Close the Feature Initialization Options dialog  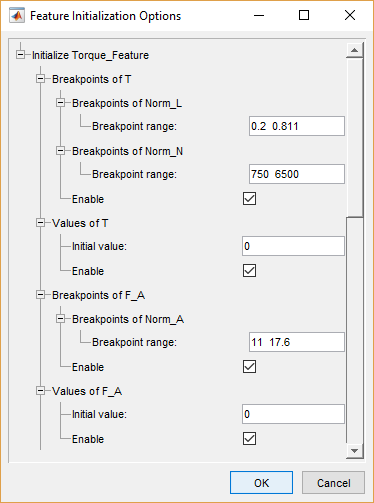(350, 15)
